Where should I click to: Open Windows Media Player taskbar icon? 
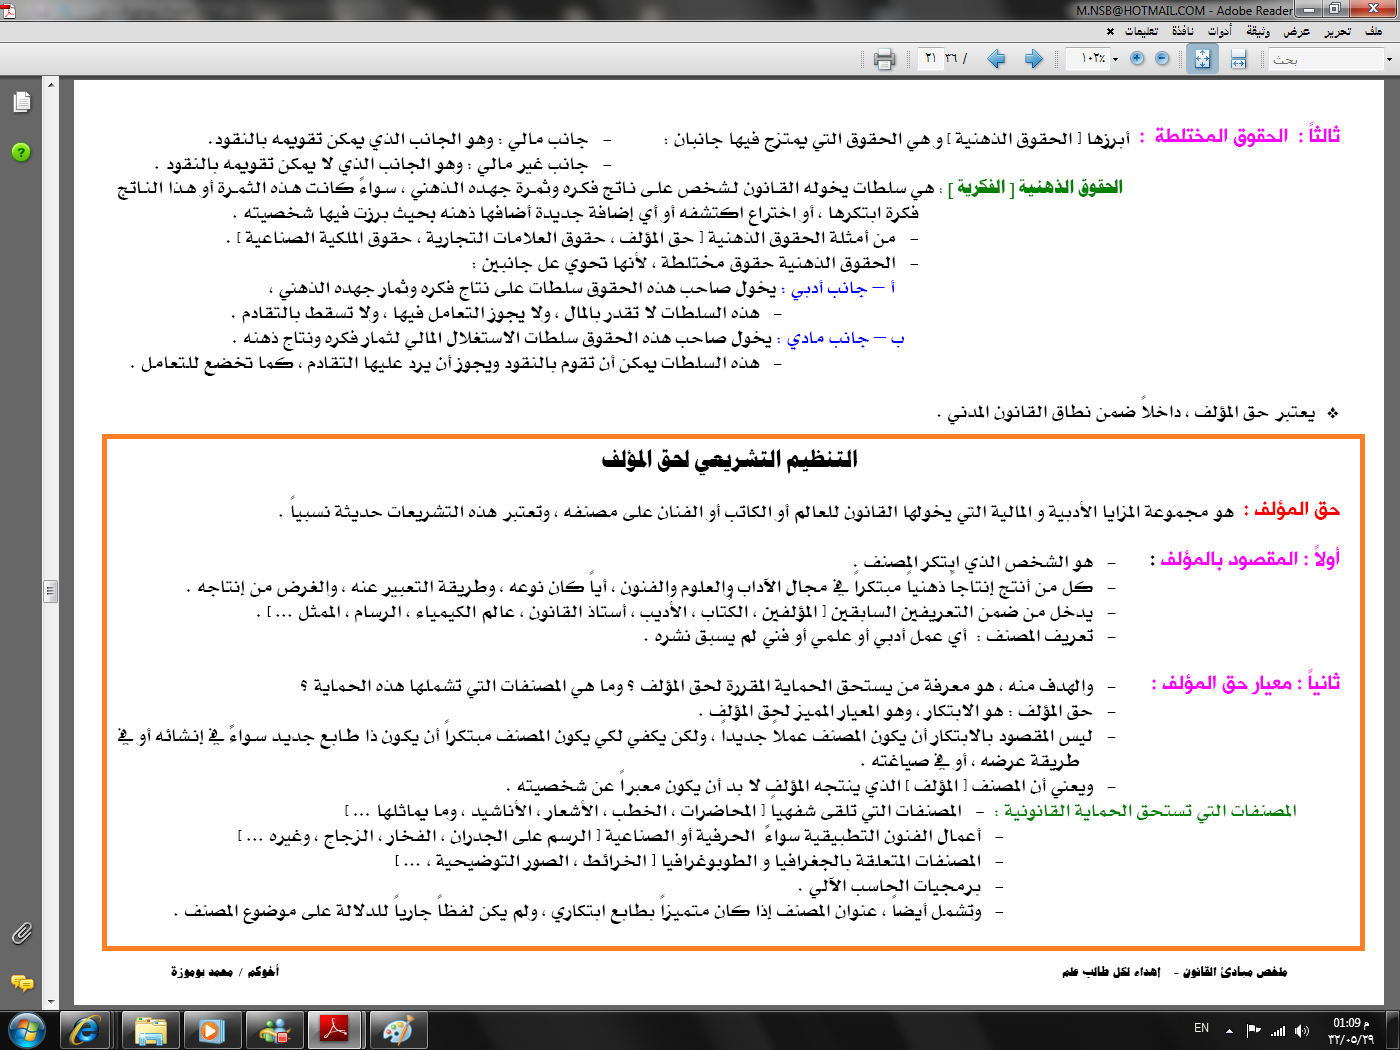coord(212,1030)
